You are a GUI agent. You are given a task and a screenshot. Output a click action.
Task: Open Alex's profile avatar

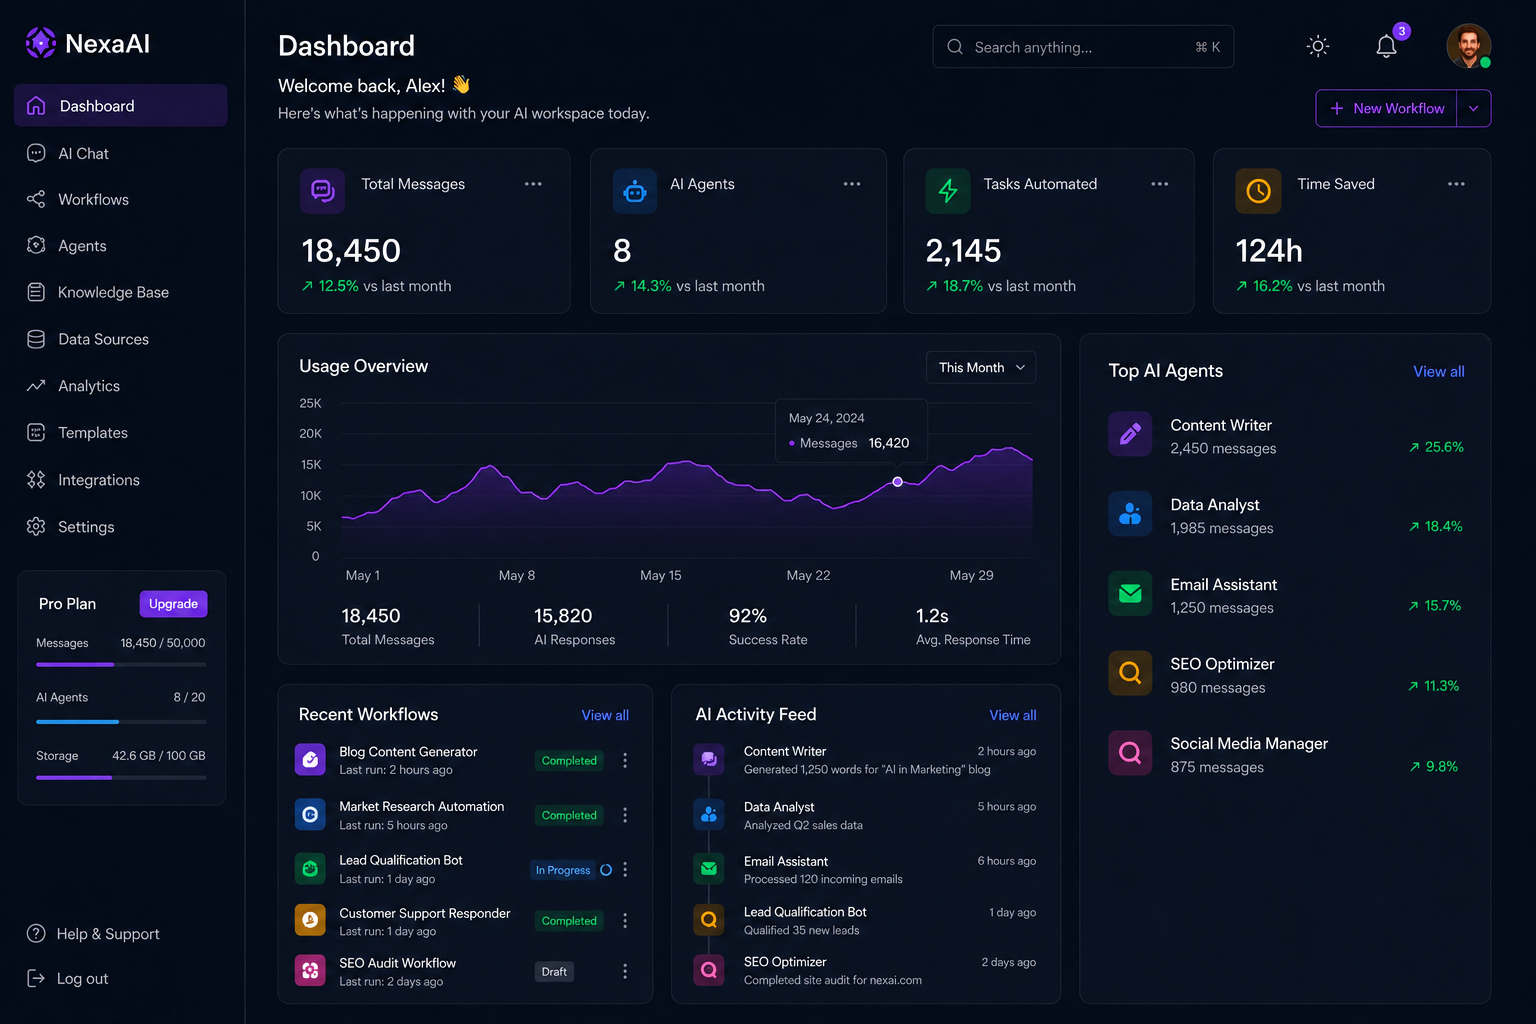[1468, 46]
